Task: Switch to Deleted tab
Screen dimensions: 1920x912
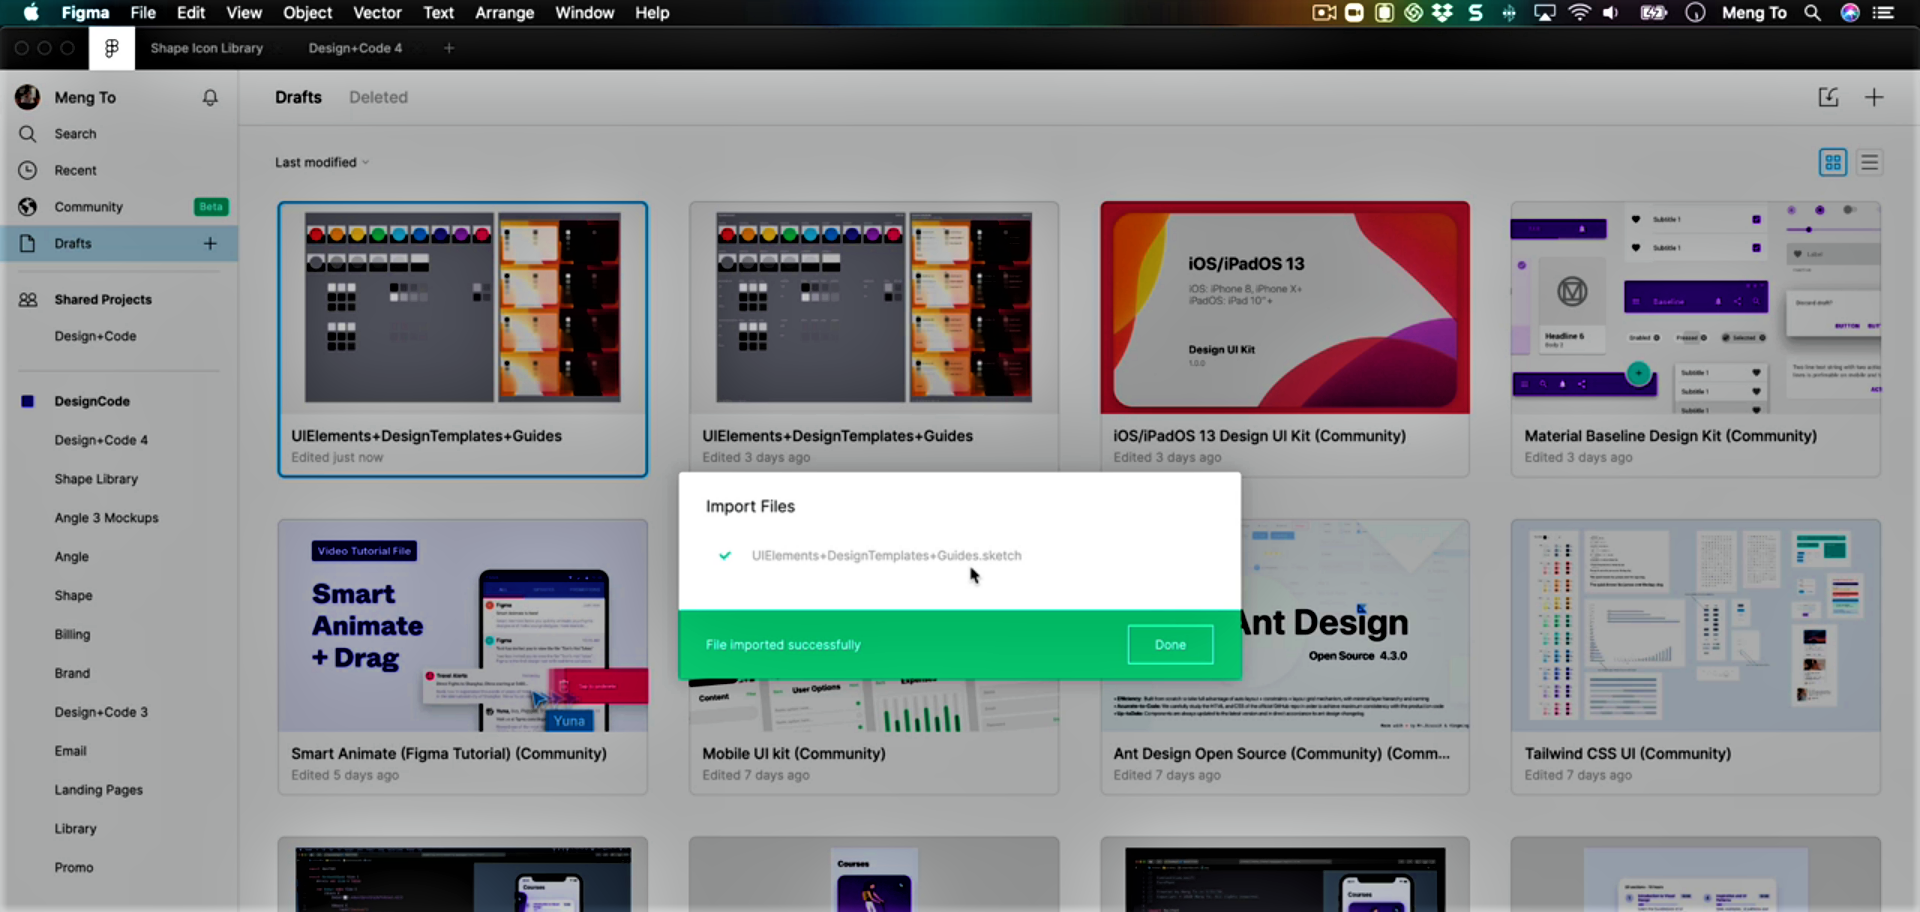Action: [378, 97]
